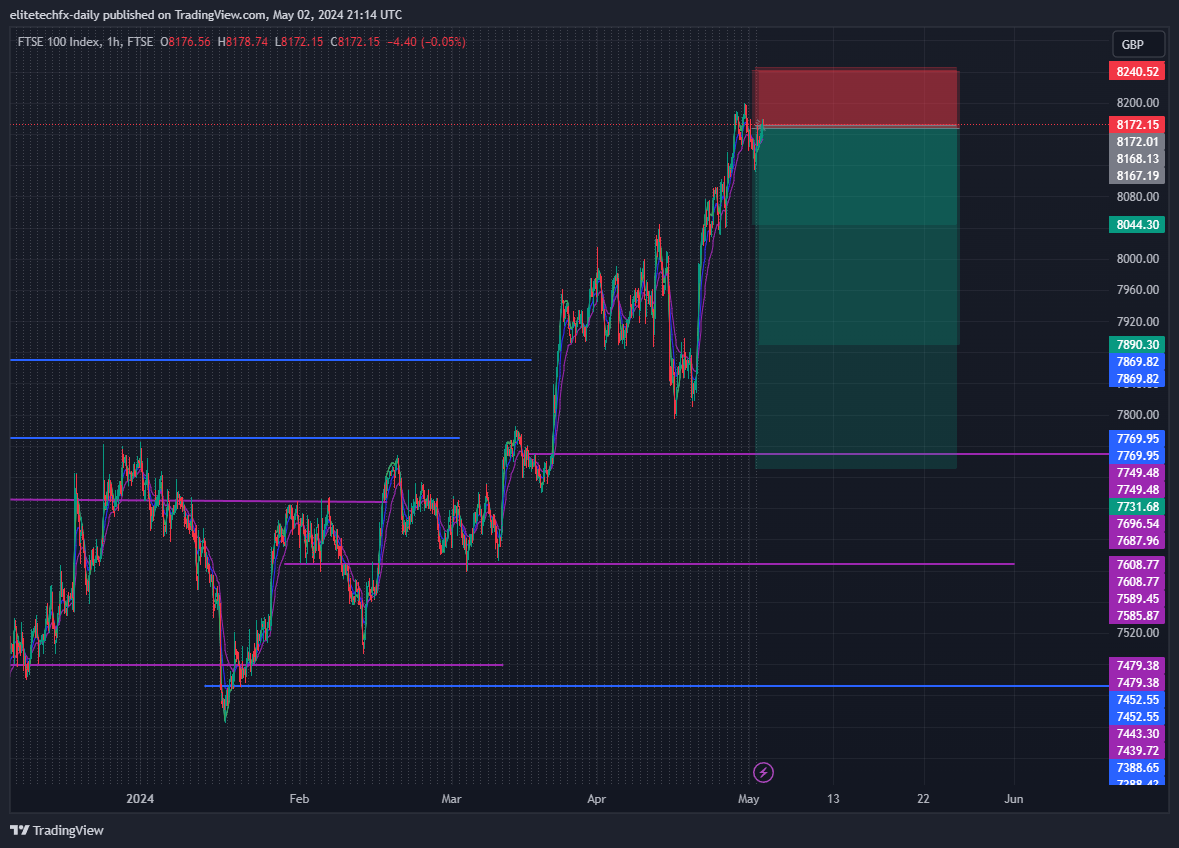Click the purple 7696.54 price label
1179x848 pixels.
[1137, 523]
